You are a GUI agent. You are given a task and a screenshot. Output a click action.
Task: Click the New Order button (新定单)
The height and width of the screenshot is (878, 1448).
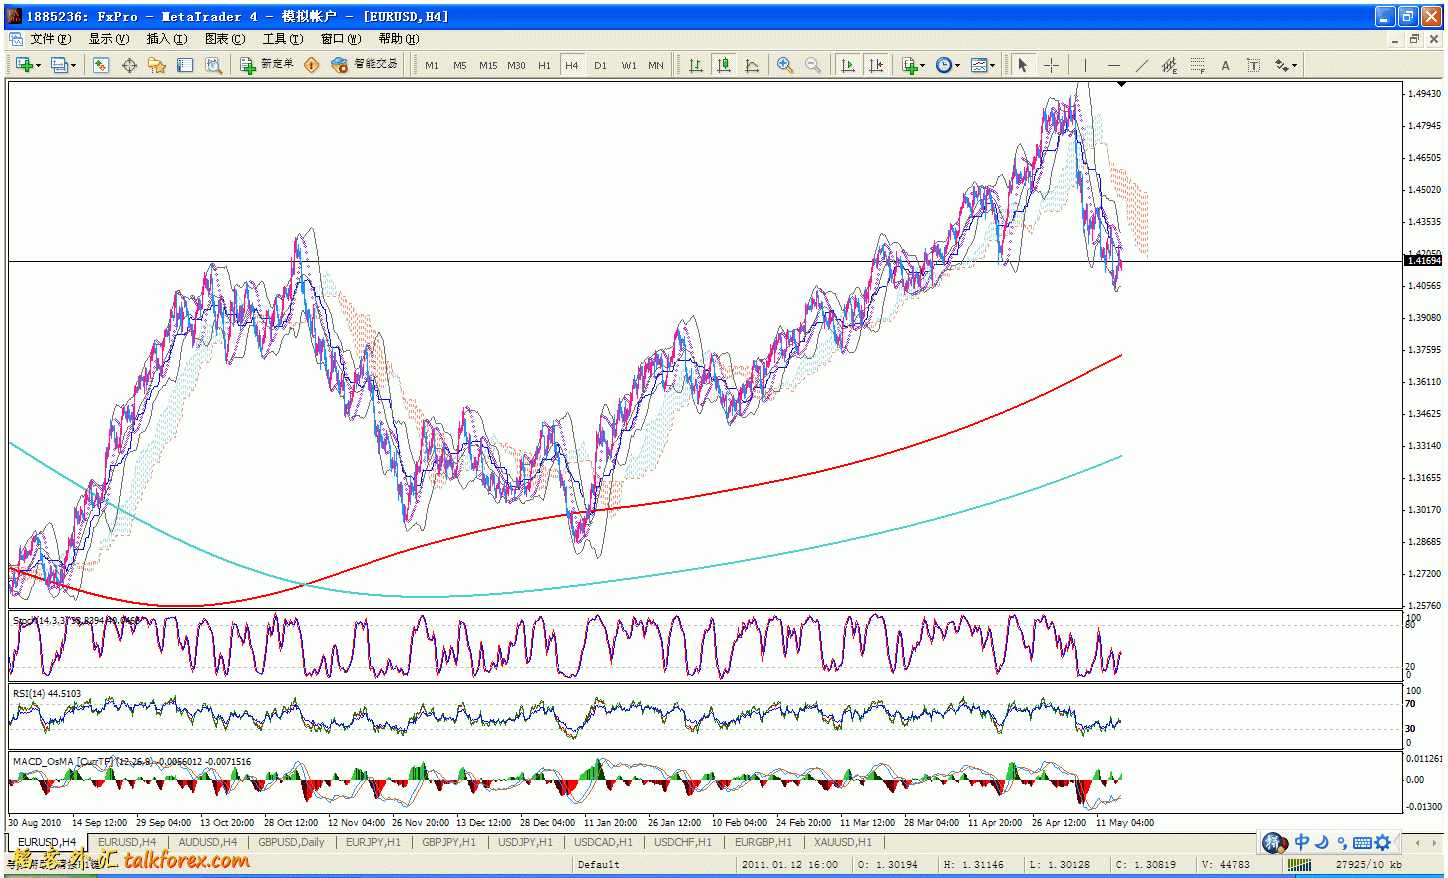point(267,65)
